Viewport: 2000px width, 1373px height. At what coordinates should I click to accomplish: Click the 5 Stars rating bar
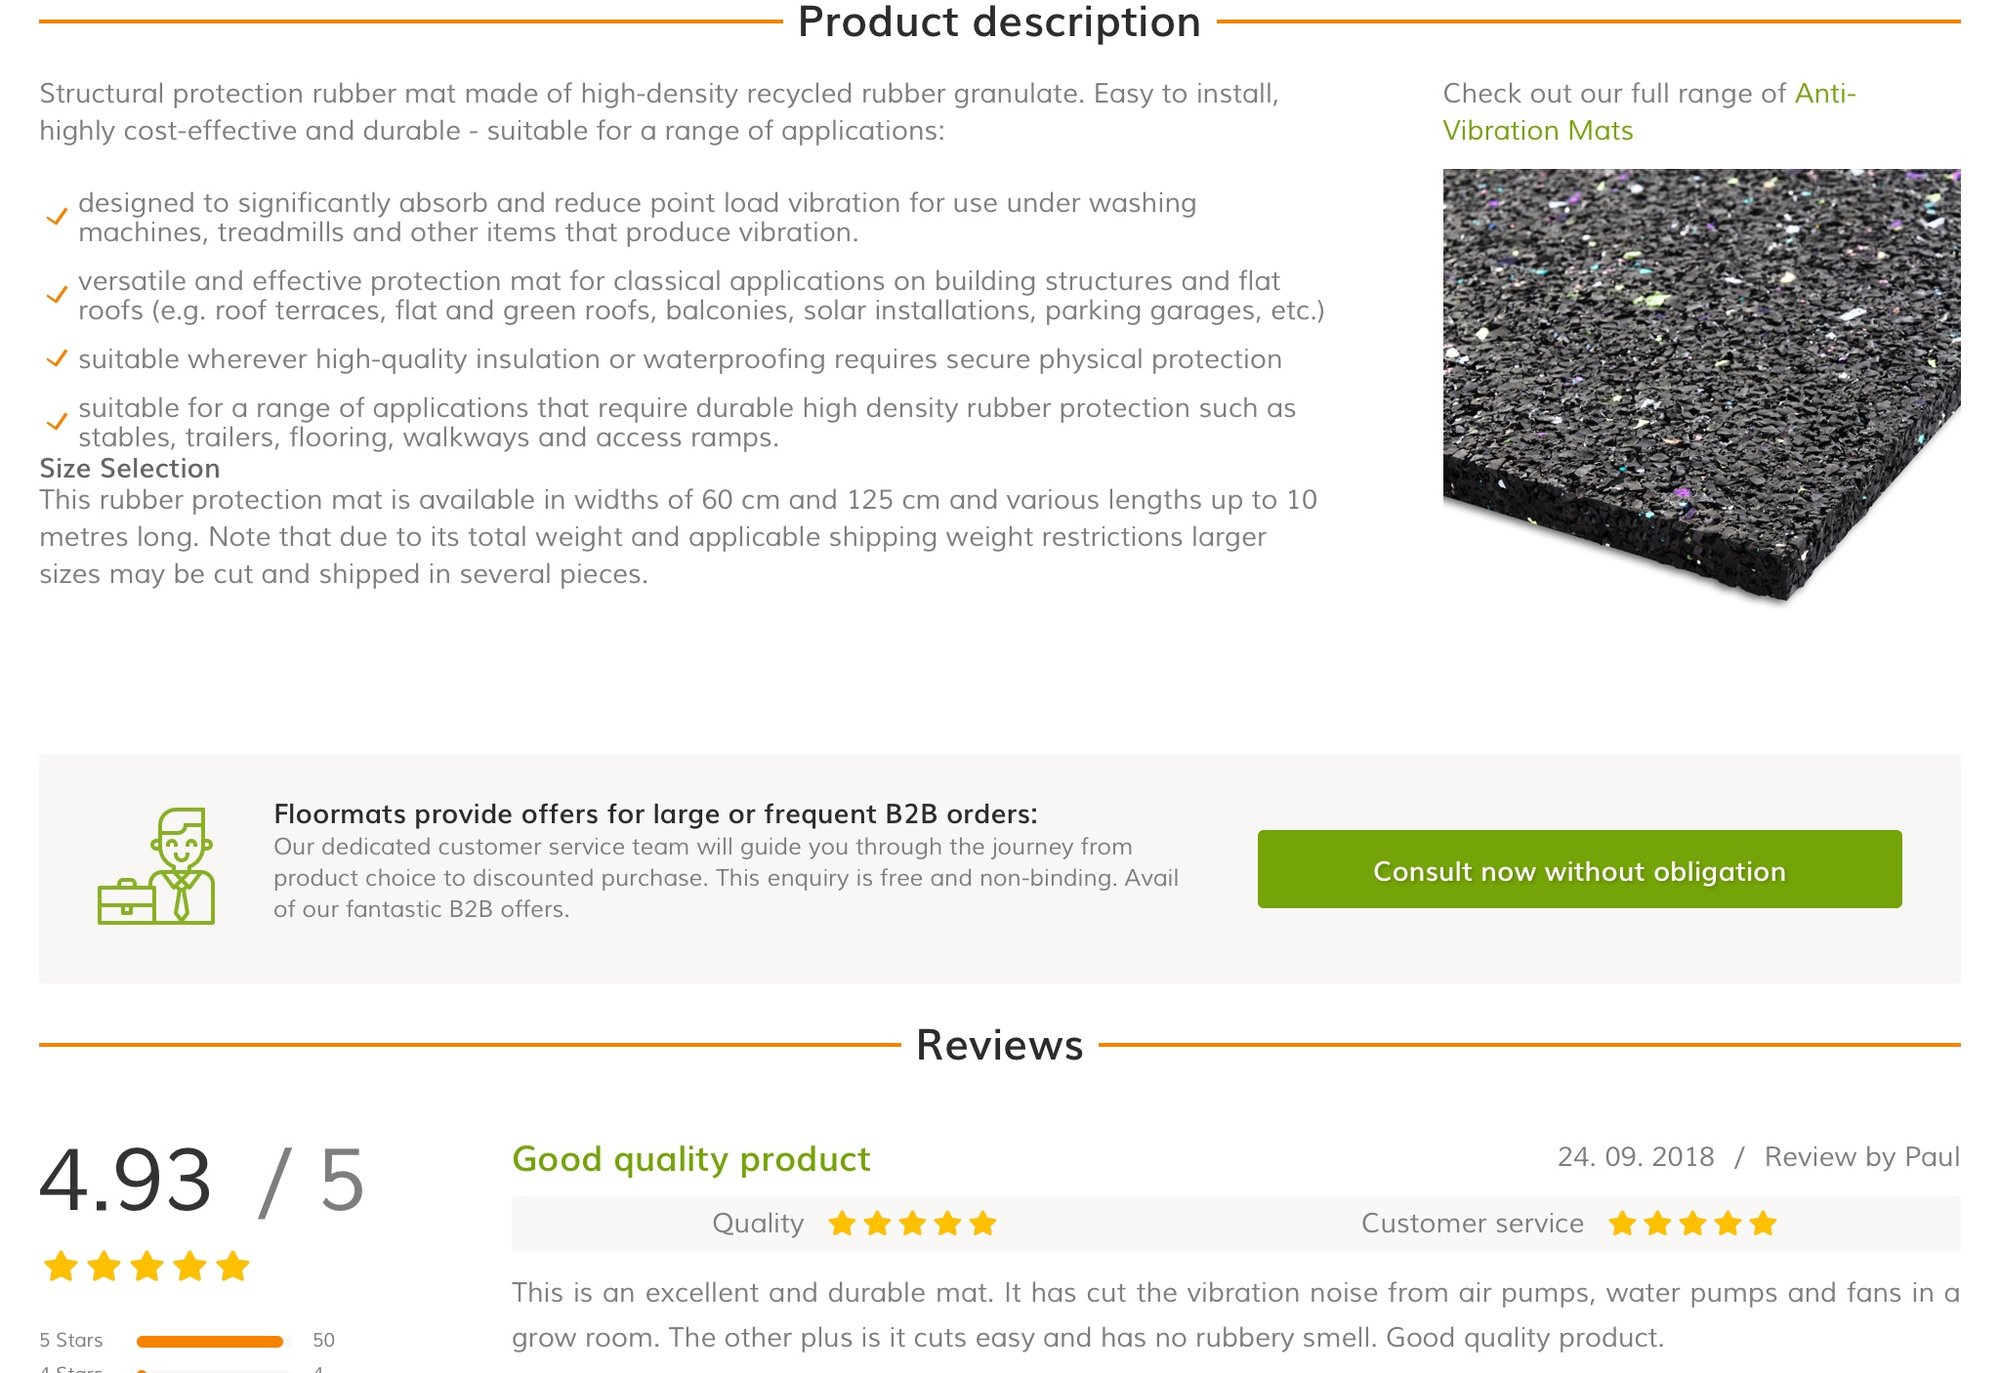pos(210,1341)
